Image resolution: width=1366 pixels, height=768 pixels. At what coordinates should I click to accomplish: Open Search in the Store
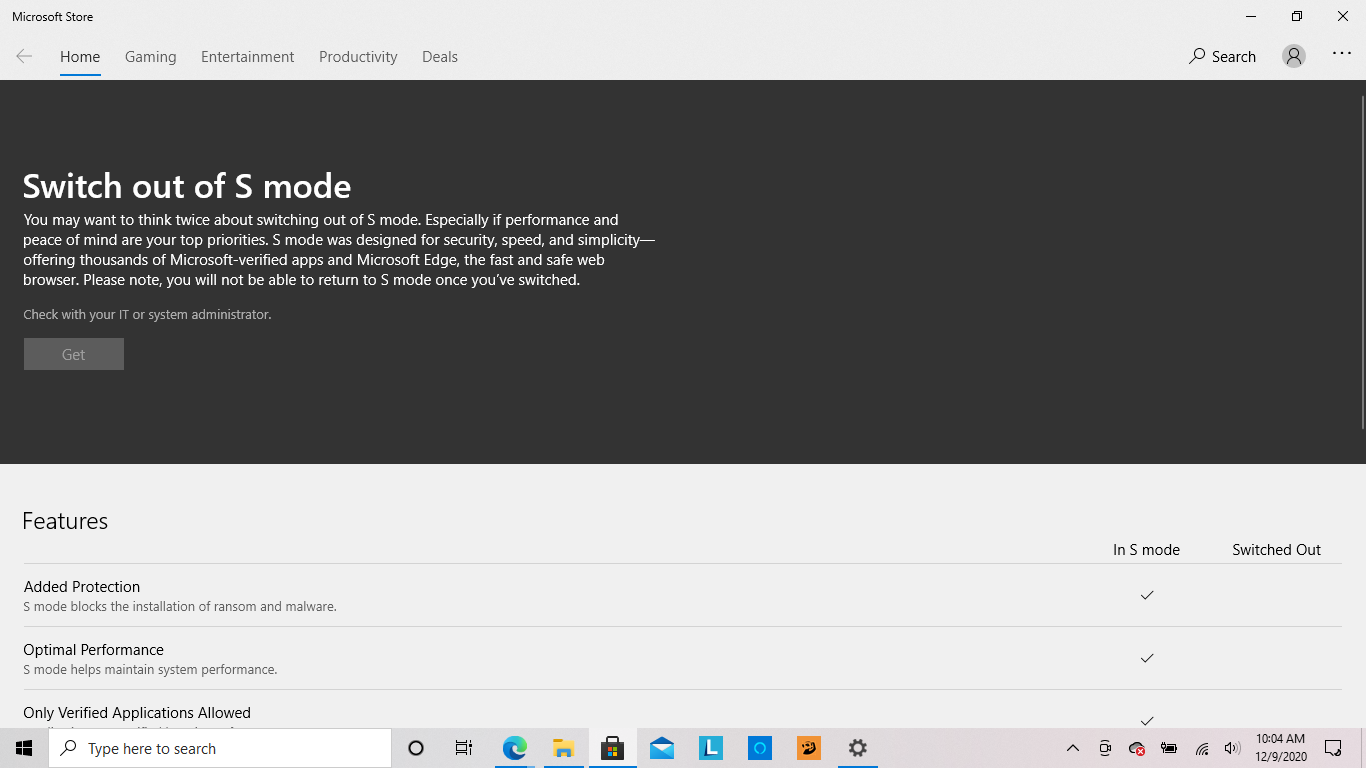[x=1222, y=57]
